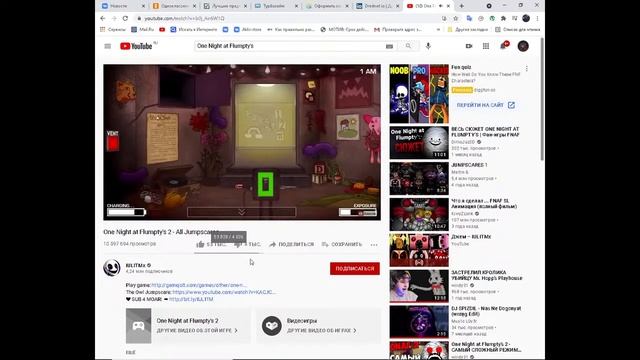
Task: Open the Gmail 'Проверьте адрес' bookmark
Action: tap(398, 29)
